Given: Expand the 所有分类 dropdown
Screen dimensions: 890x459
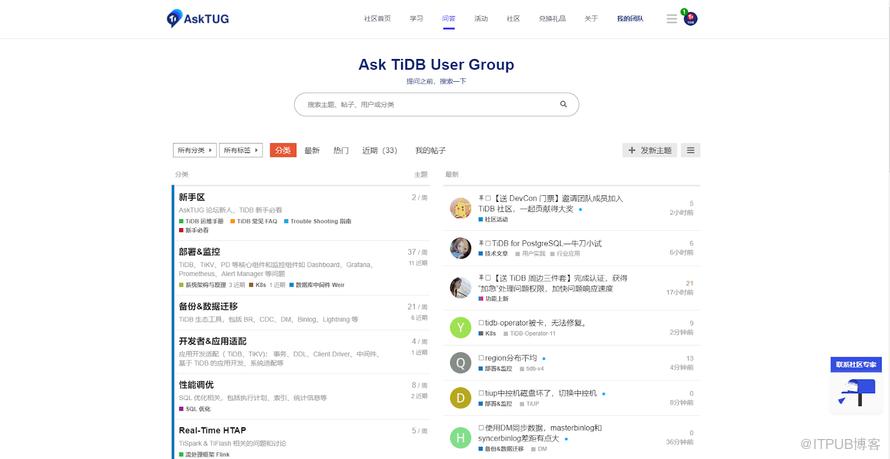Looking at the screenshot, I should [x=195, y=150].
